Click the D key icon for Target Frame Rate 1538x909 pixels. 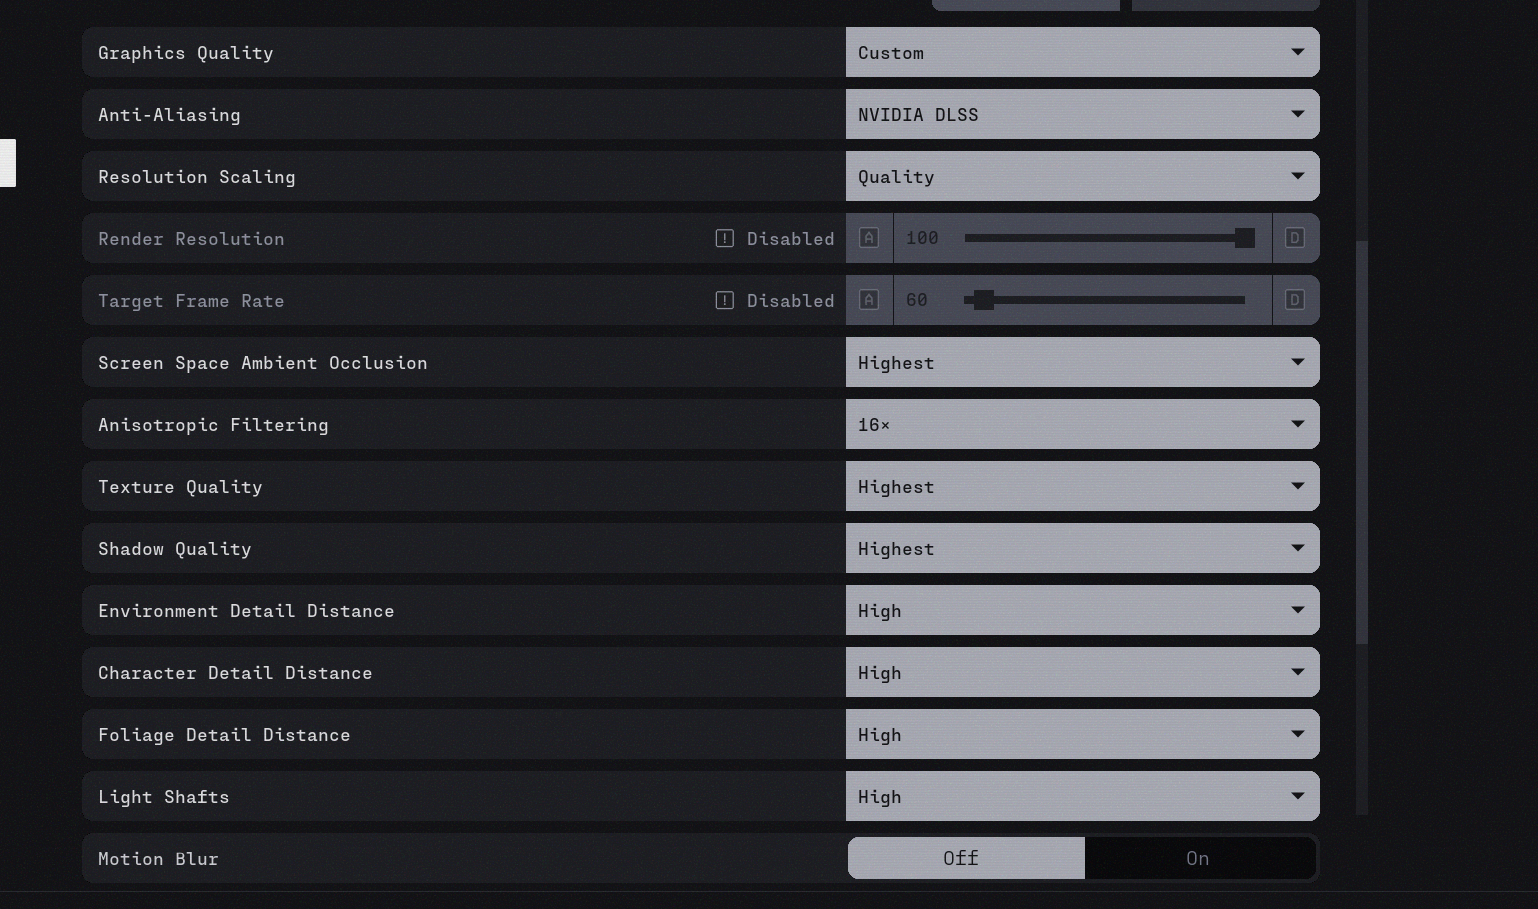[x=1295, y=300]
